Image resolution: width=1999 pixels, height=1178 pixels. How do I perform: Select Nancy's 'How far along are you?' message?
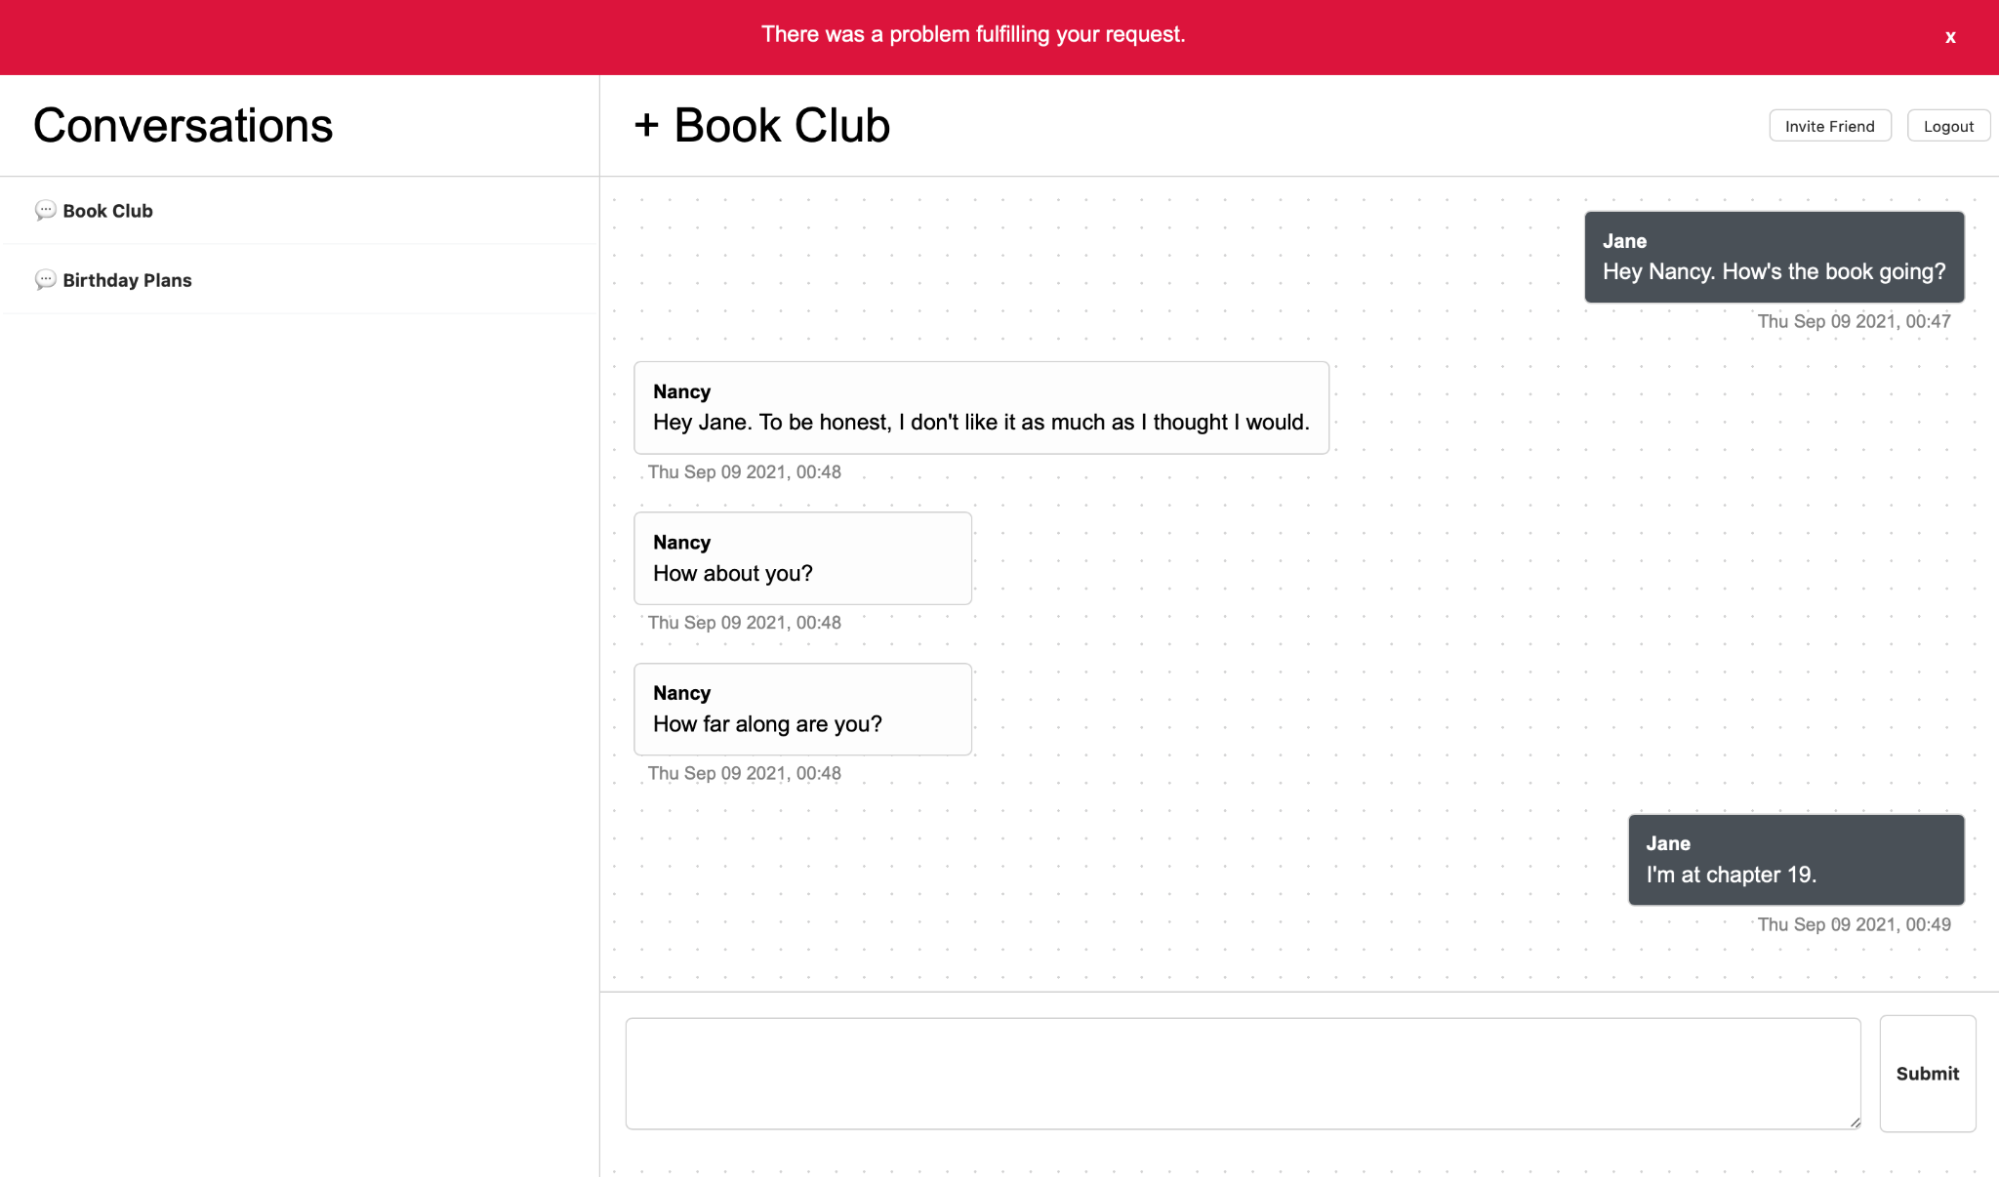[802, 709]
